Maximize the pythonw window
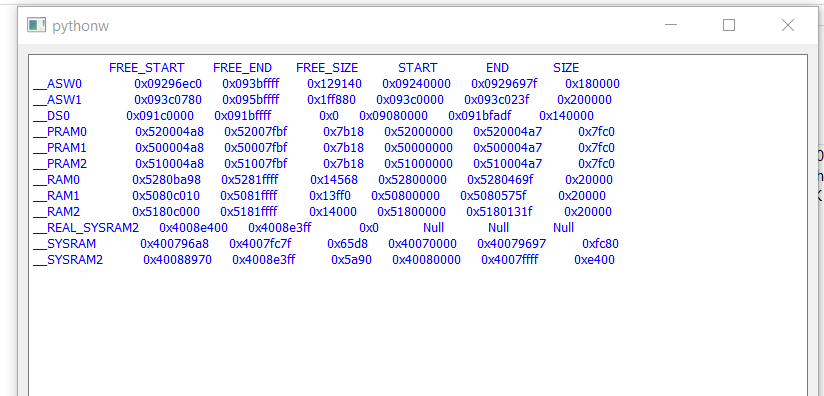This screenshot has width=824, height=396. pos(729,25)
